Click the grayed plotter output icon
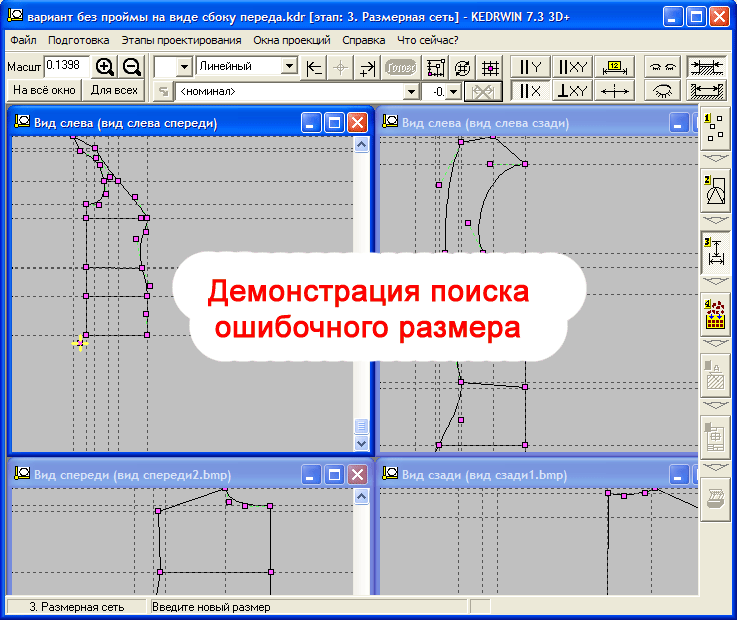Viewport: 737px width, 620px height. tap(715, 499)
